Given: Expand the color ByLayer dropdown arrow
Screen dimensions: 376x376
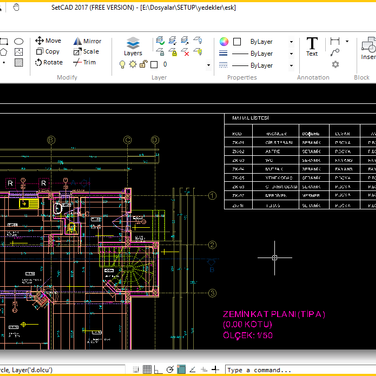Looking at the screenshot, I should [291, 42].
